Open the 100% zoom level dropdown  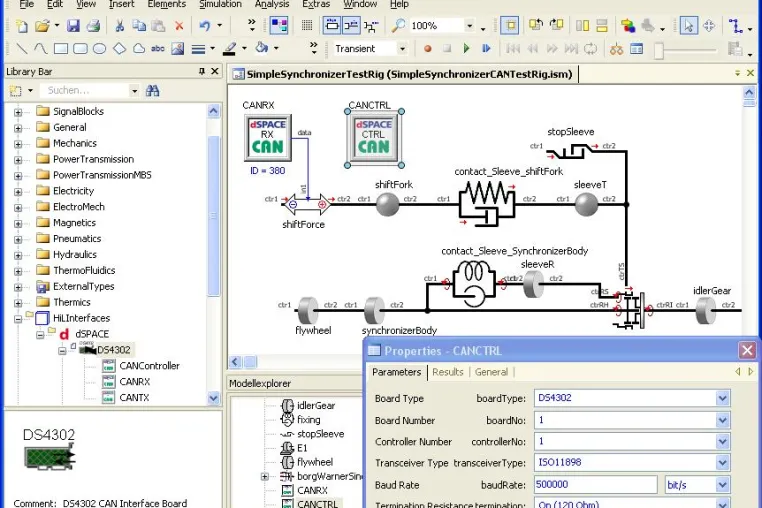tap(469, 26)
